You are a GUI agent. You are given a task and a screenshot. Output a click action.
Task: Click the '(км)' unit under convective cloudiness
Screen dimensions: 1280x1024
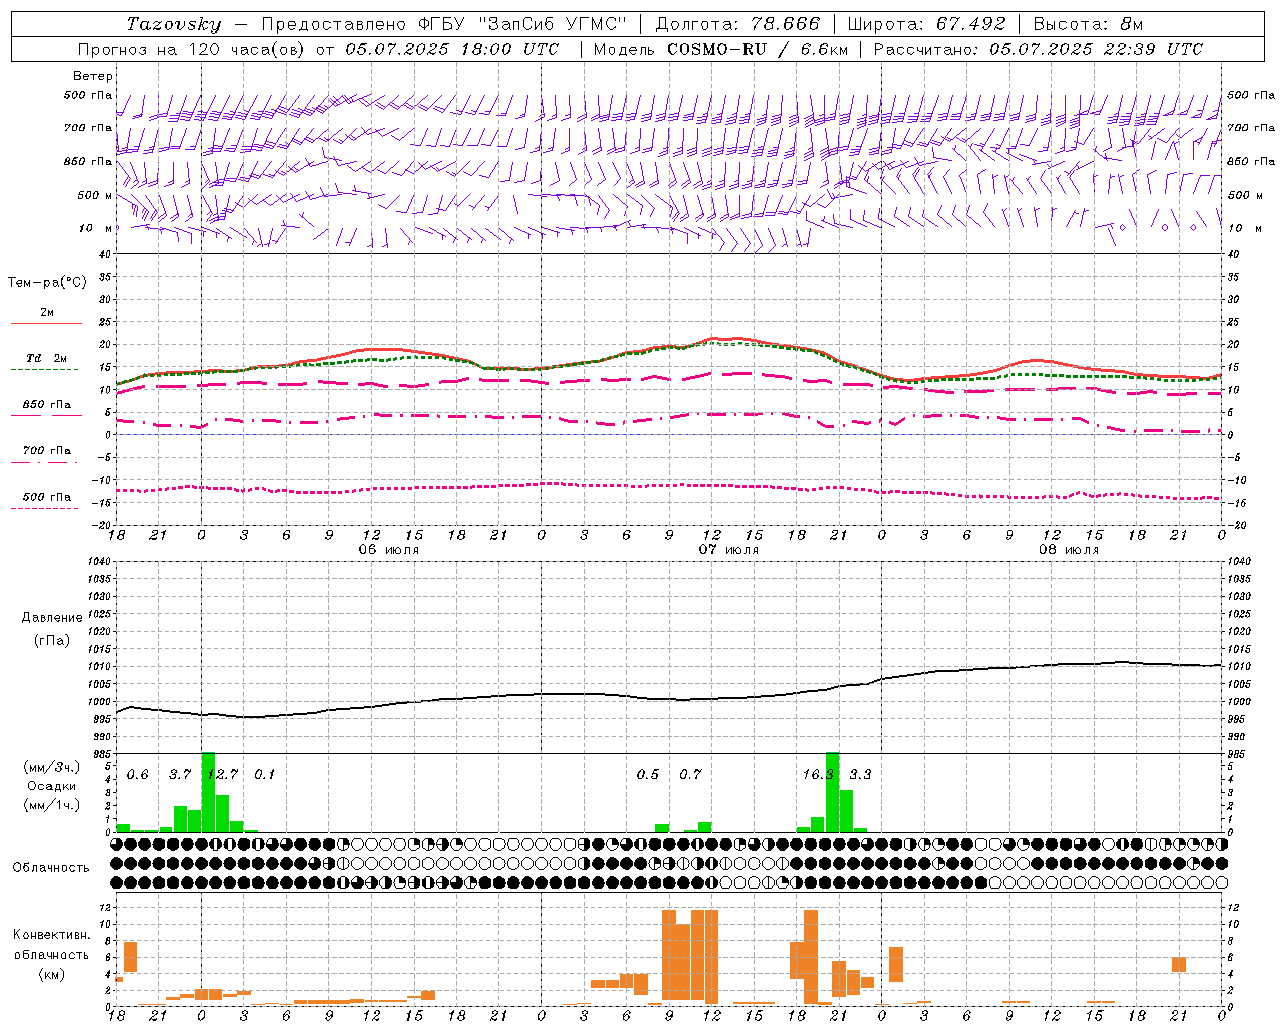pos(51,974)
